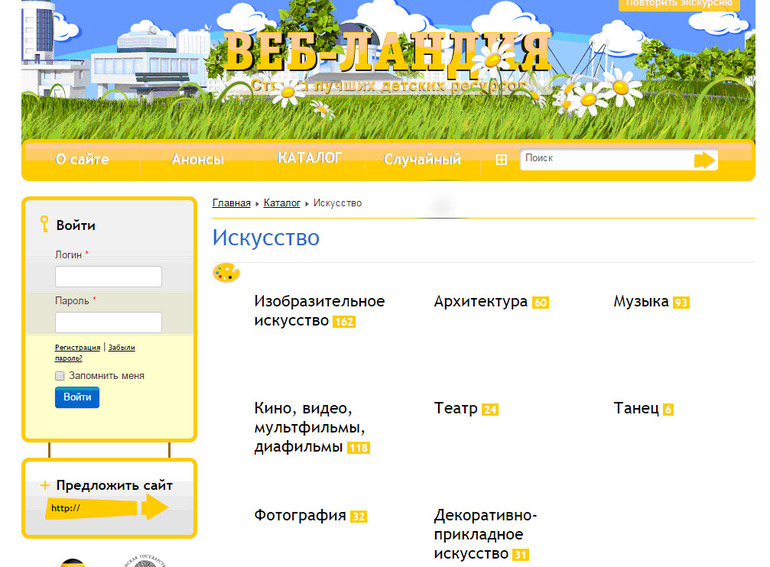Click the Логин input field

tap(108, 277)
